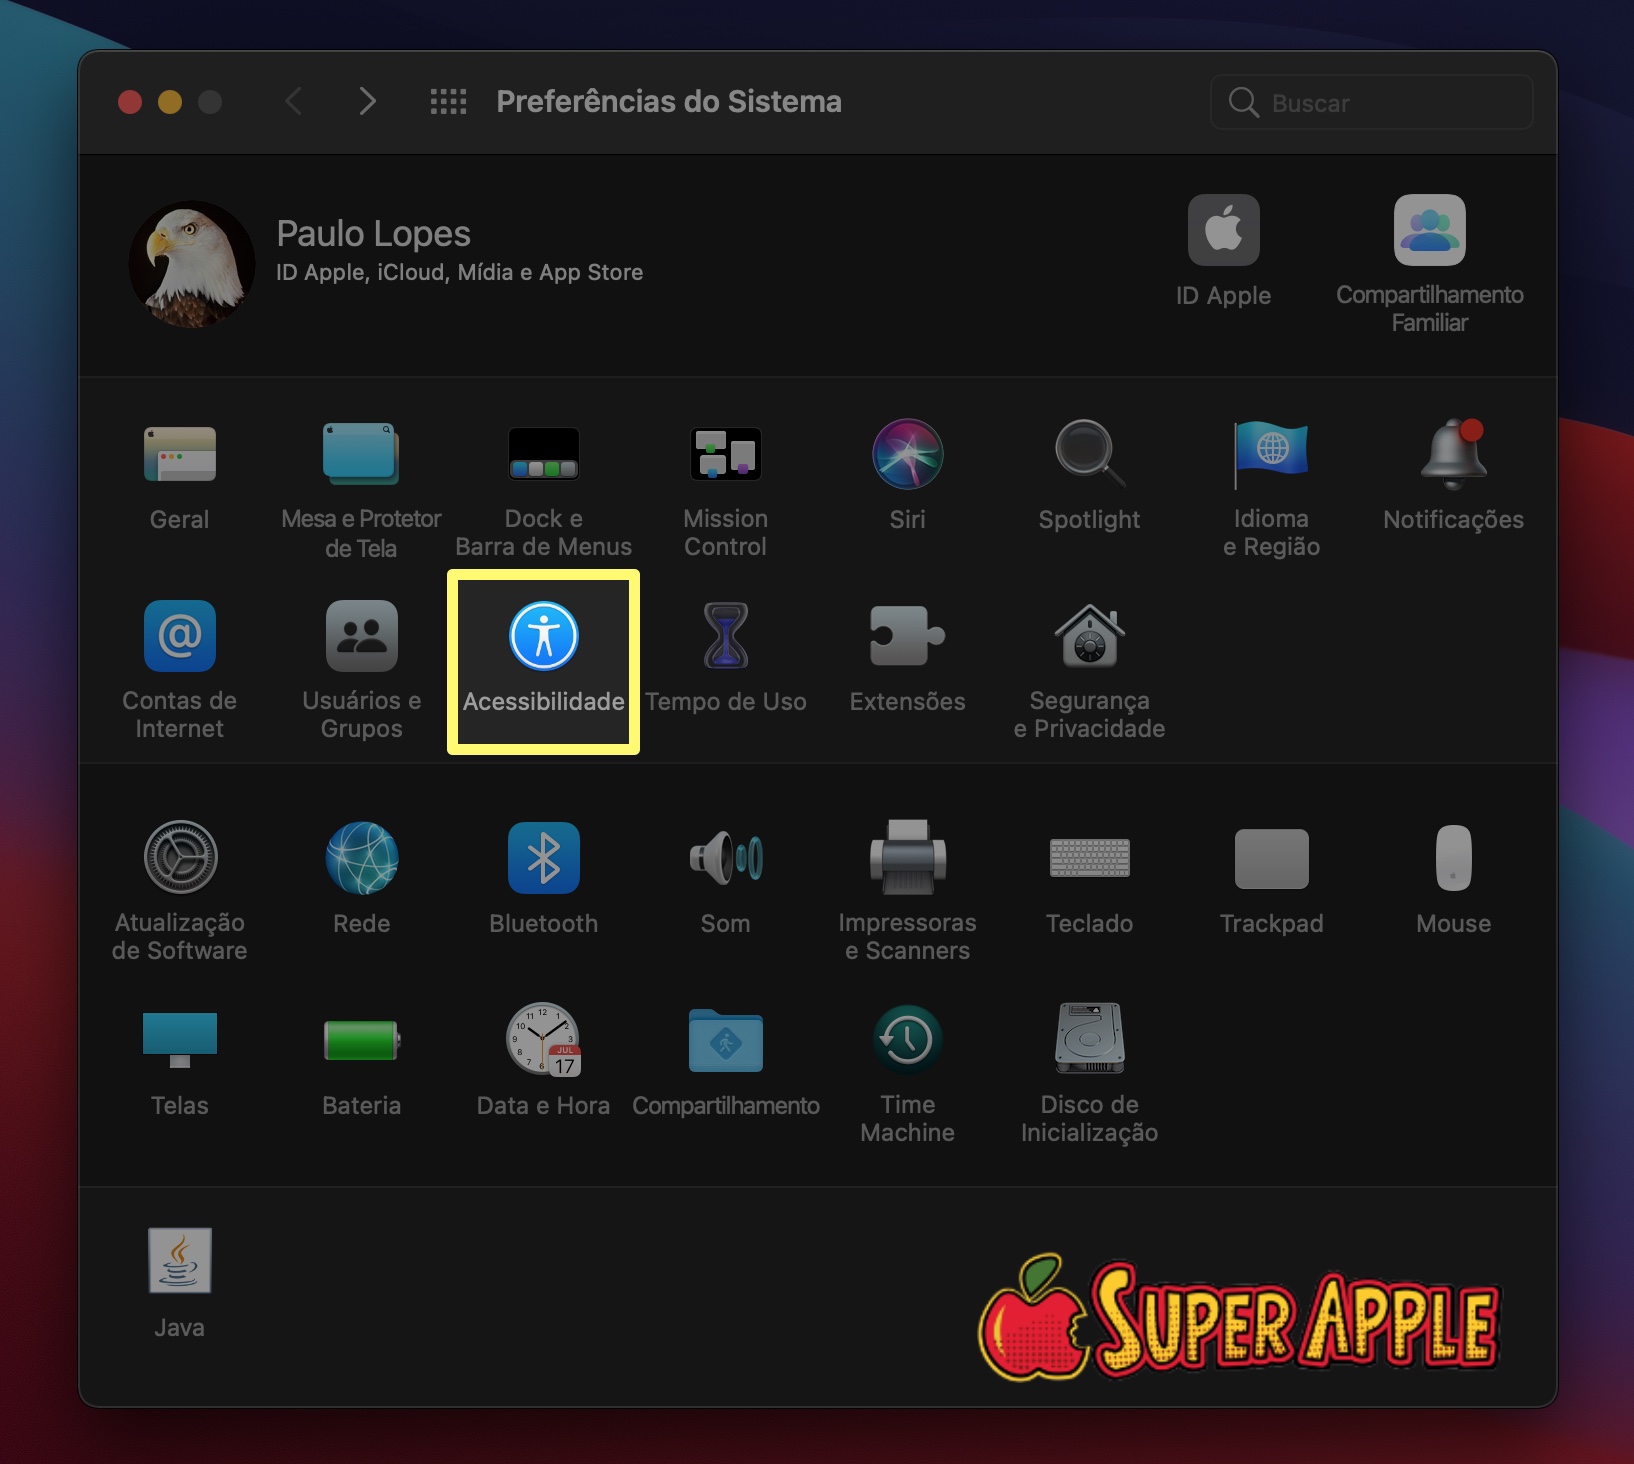
Task: Click Paulo Lopes eagle profile picture
Action: (192, 264)
